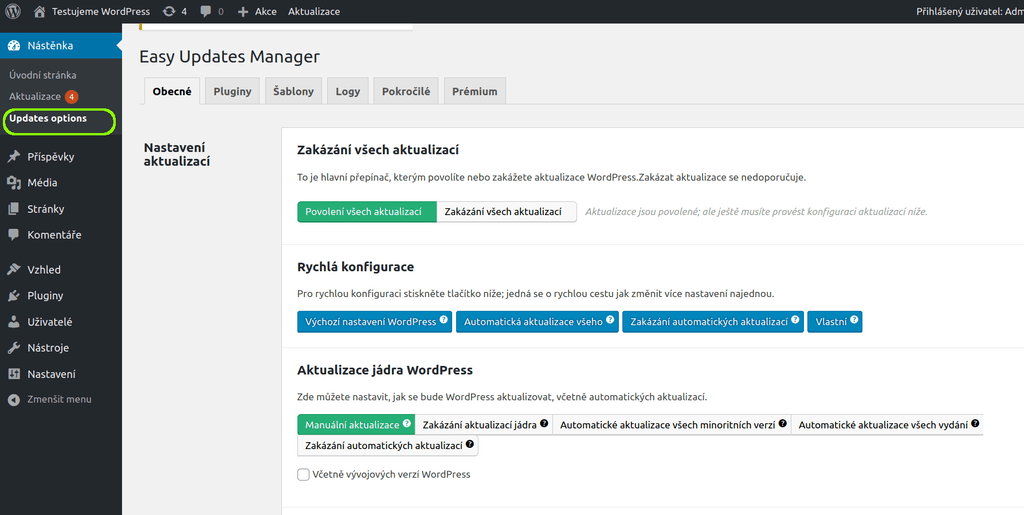Open Přihlášený uživatel account menu
1024x515 pixels.
pos(970,11)
